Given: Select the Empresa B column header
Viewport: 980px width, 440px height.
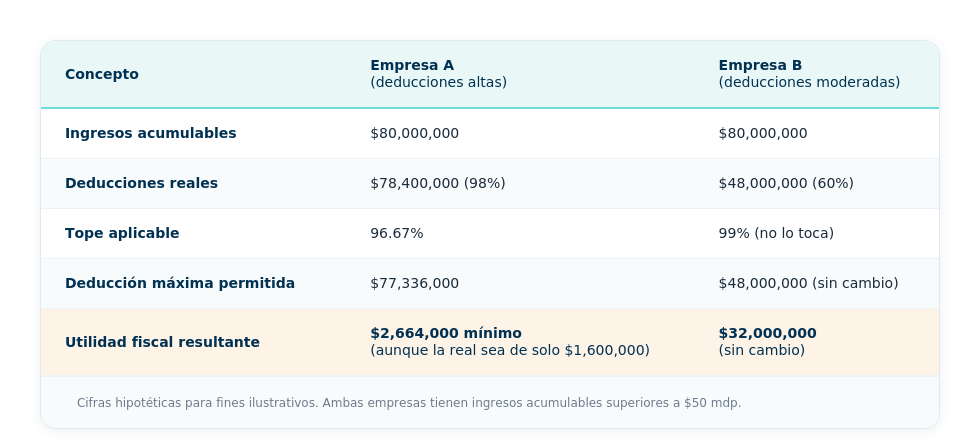Looking at the screenshot, I should [809, 74].
